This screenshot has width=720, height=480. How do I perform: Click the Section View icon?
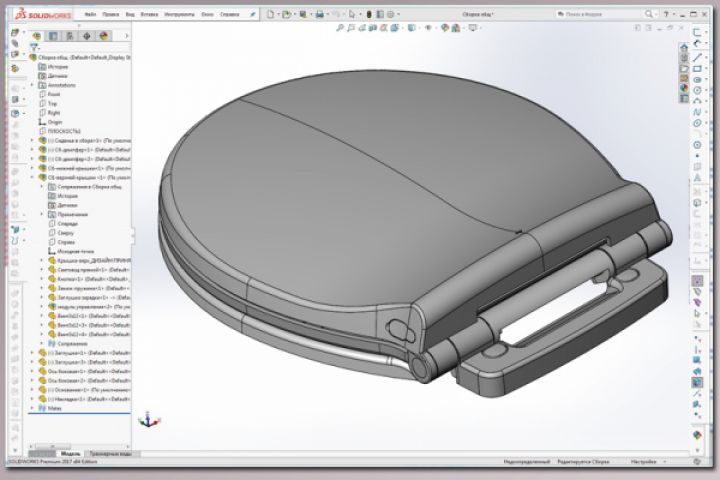[373, 28]
